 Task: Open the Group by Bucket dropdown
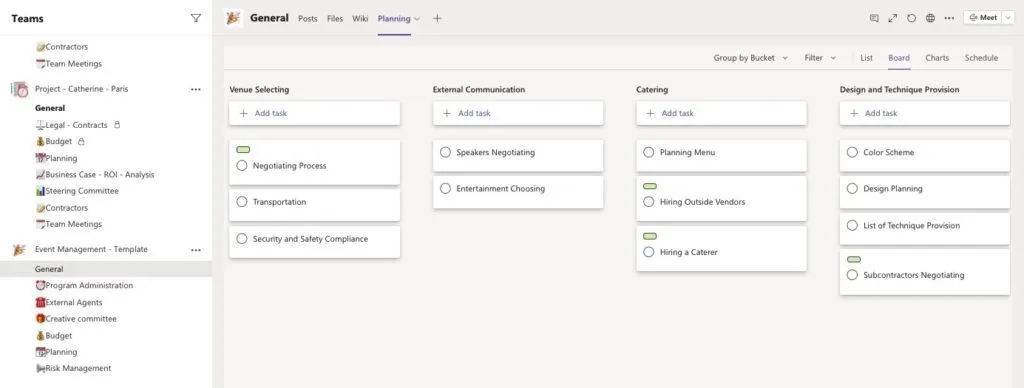pos(750,58)
